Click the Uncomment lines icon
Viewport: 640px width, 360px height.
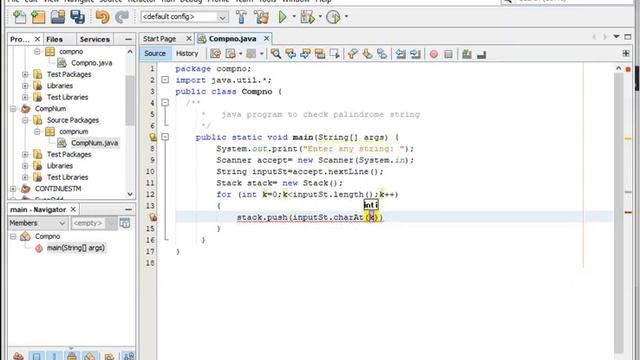(482, 54)
